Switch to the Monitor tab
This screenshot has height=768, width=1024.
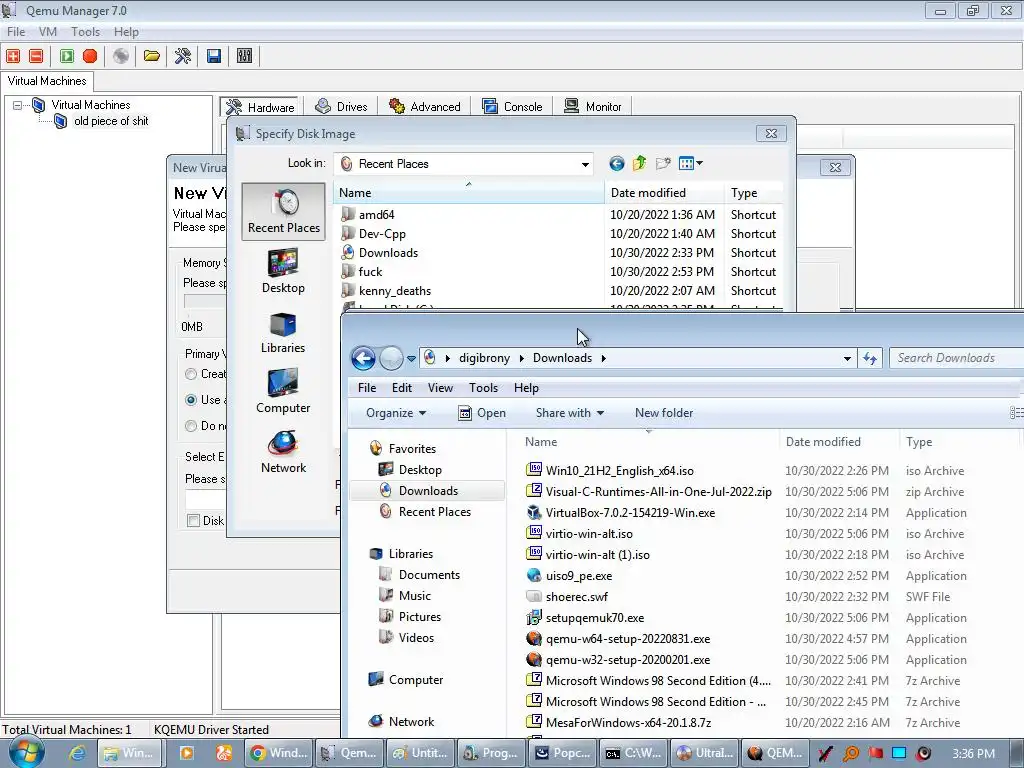coord(593,106)
